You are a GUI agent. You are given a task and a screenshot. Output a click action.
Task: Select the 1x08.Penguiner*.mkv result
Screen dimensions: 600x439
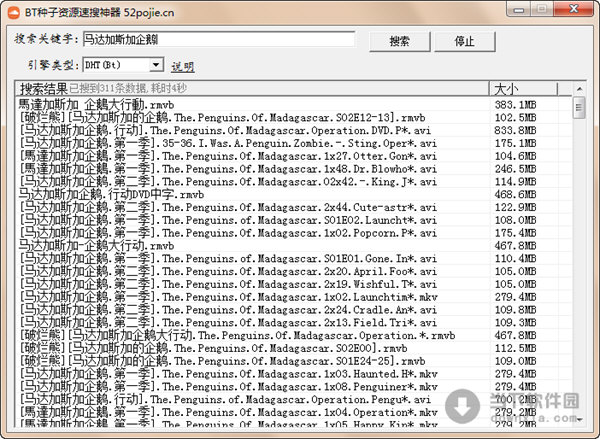228,387
